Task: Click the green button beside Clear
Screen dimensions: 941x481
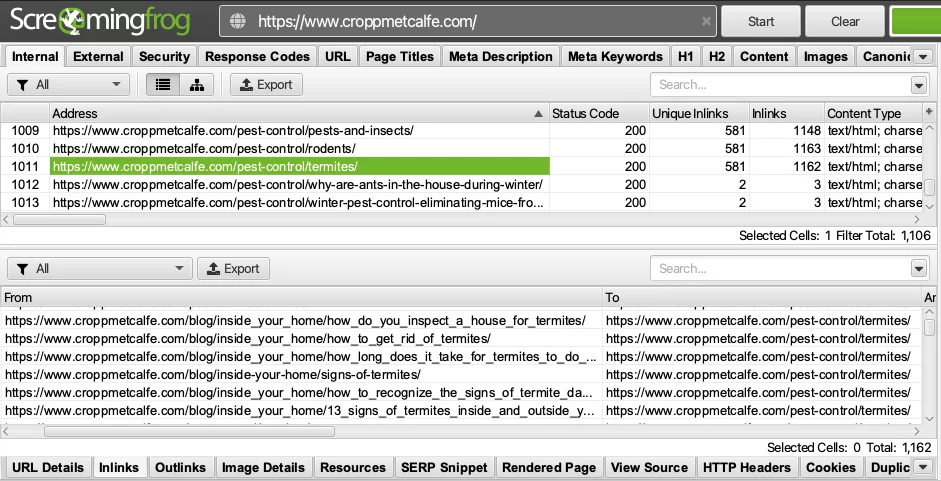Action: pos(915,22)
